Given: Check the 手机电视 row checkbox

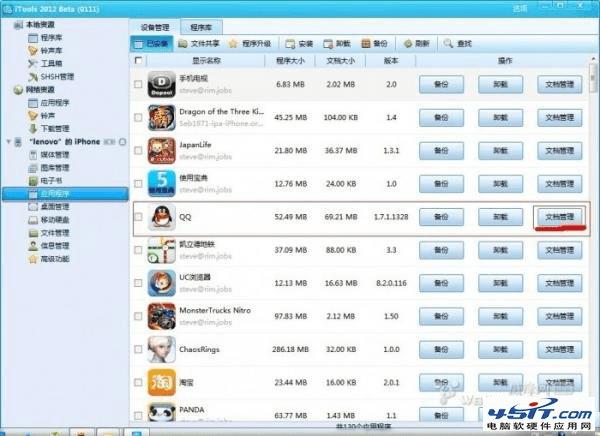Looking at the screenshot, I should pos(138,84).
